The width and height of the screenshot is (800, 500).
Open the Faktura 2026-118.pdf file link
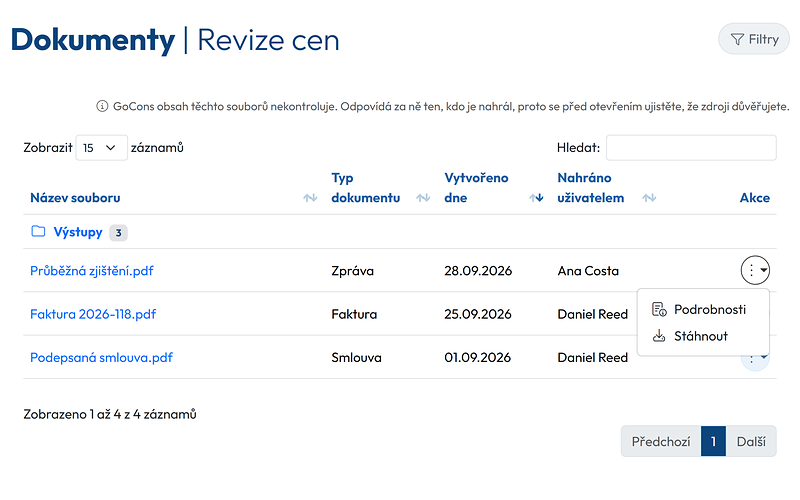click(93, 314)
